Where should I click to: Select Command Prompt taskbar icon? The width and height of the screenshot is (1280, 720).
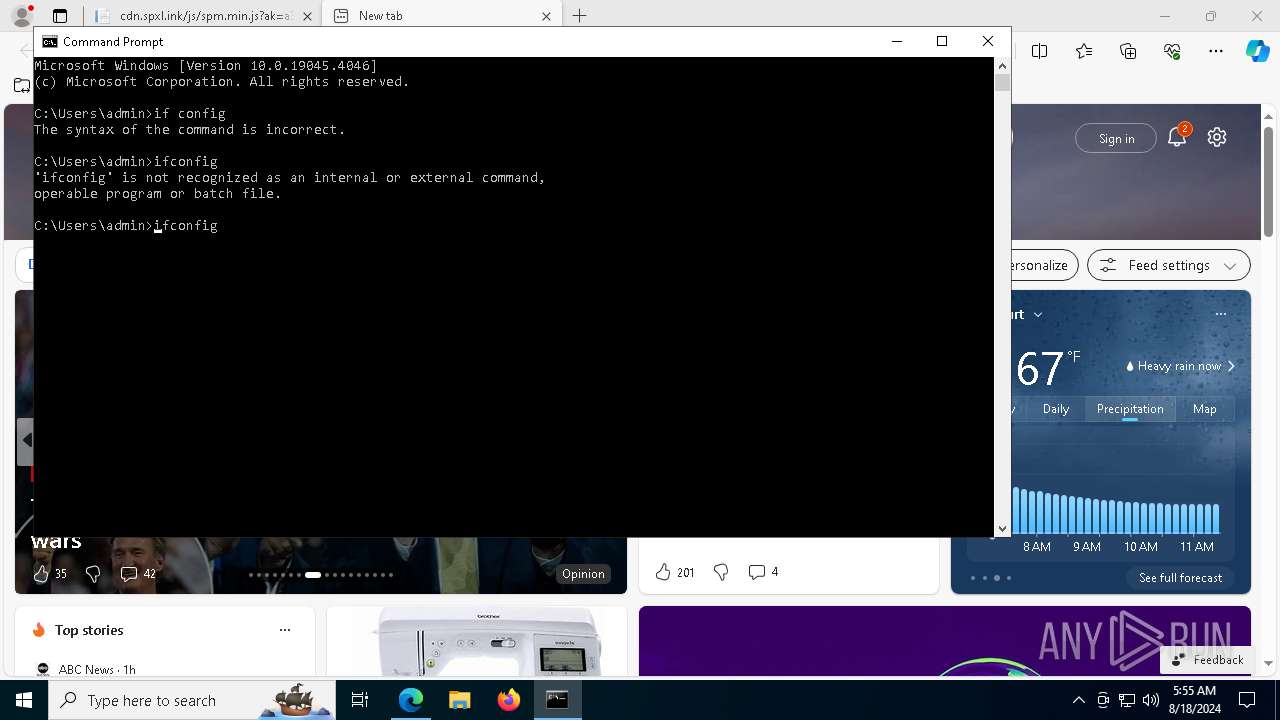557,700
